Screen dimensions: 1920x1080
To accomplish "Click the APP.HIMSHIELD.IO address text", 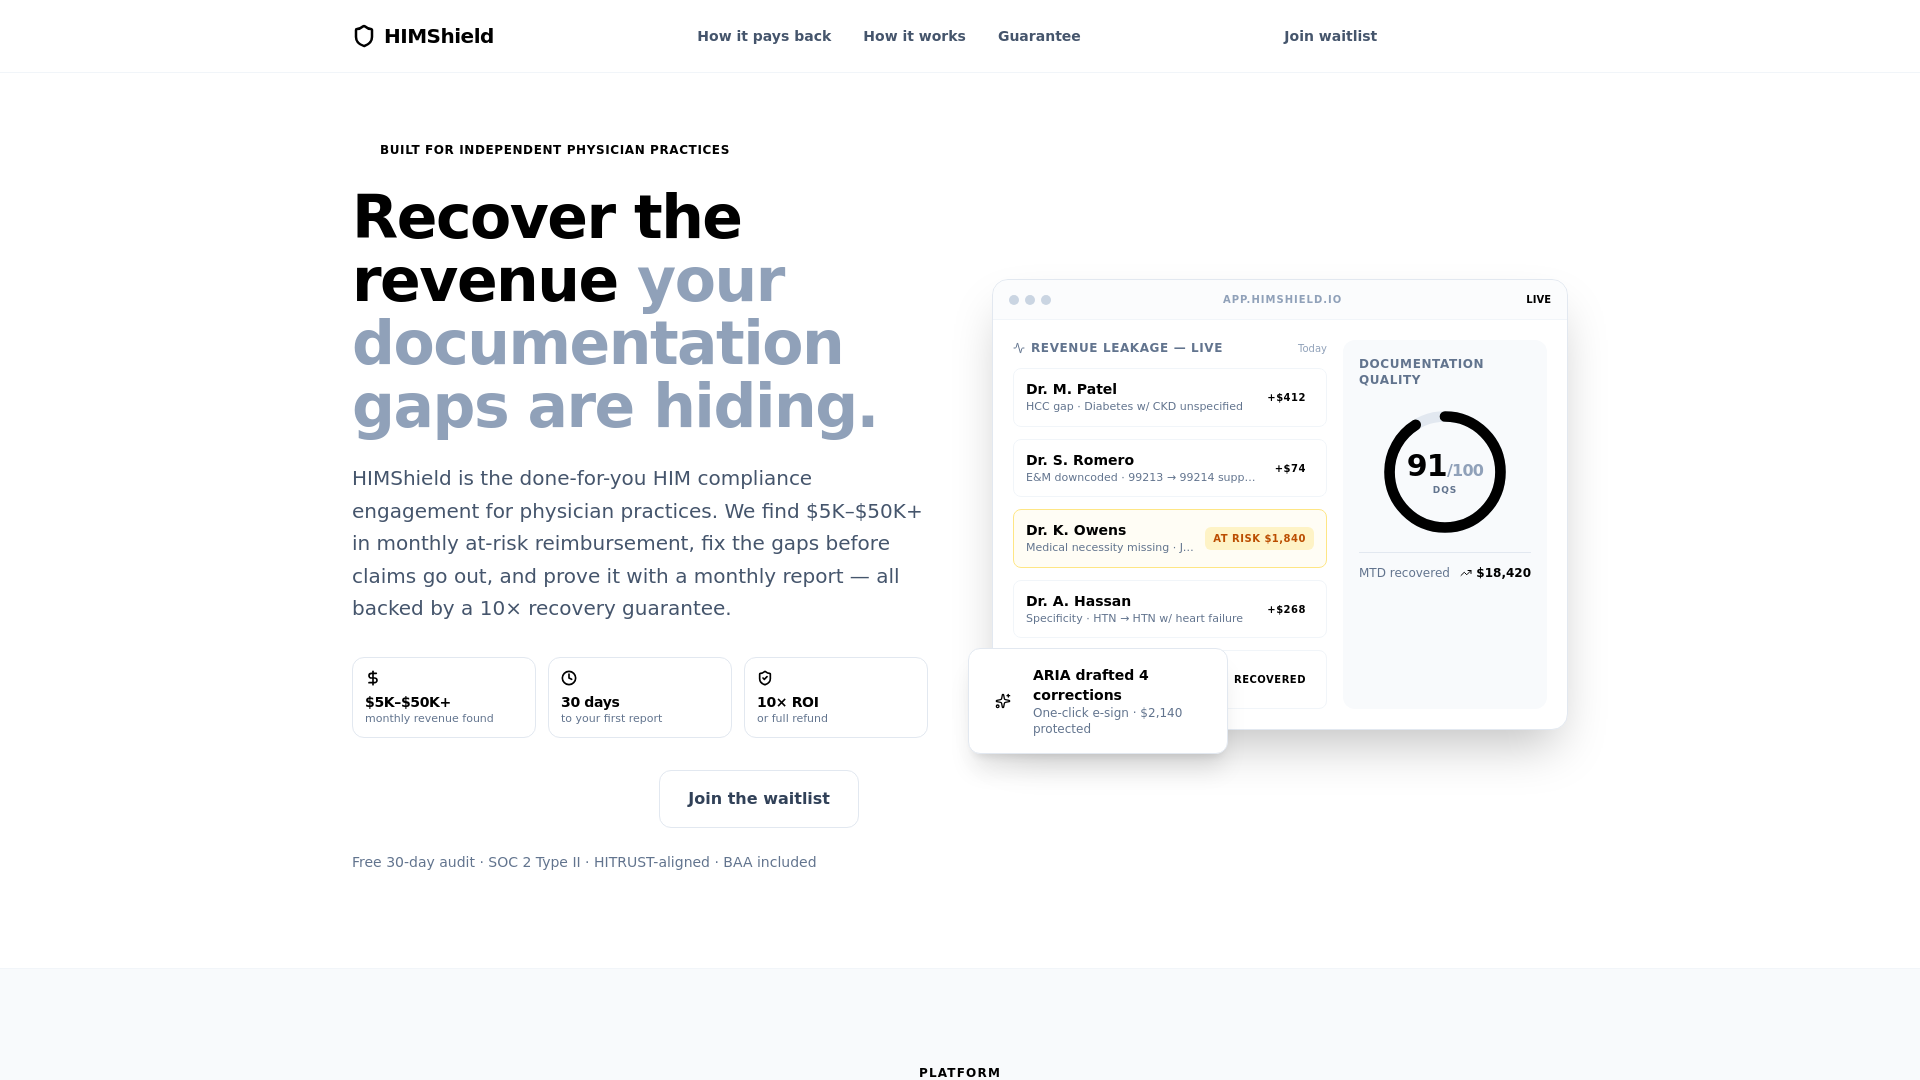I will click(x=1282, y=300).
